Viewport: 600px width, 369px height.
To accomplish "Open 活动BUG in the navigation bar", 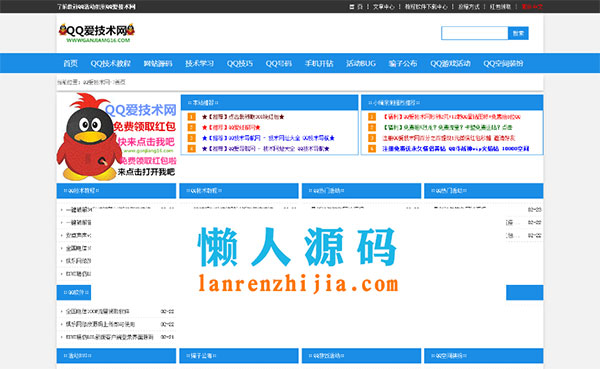I will pos(361,64).
